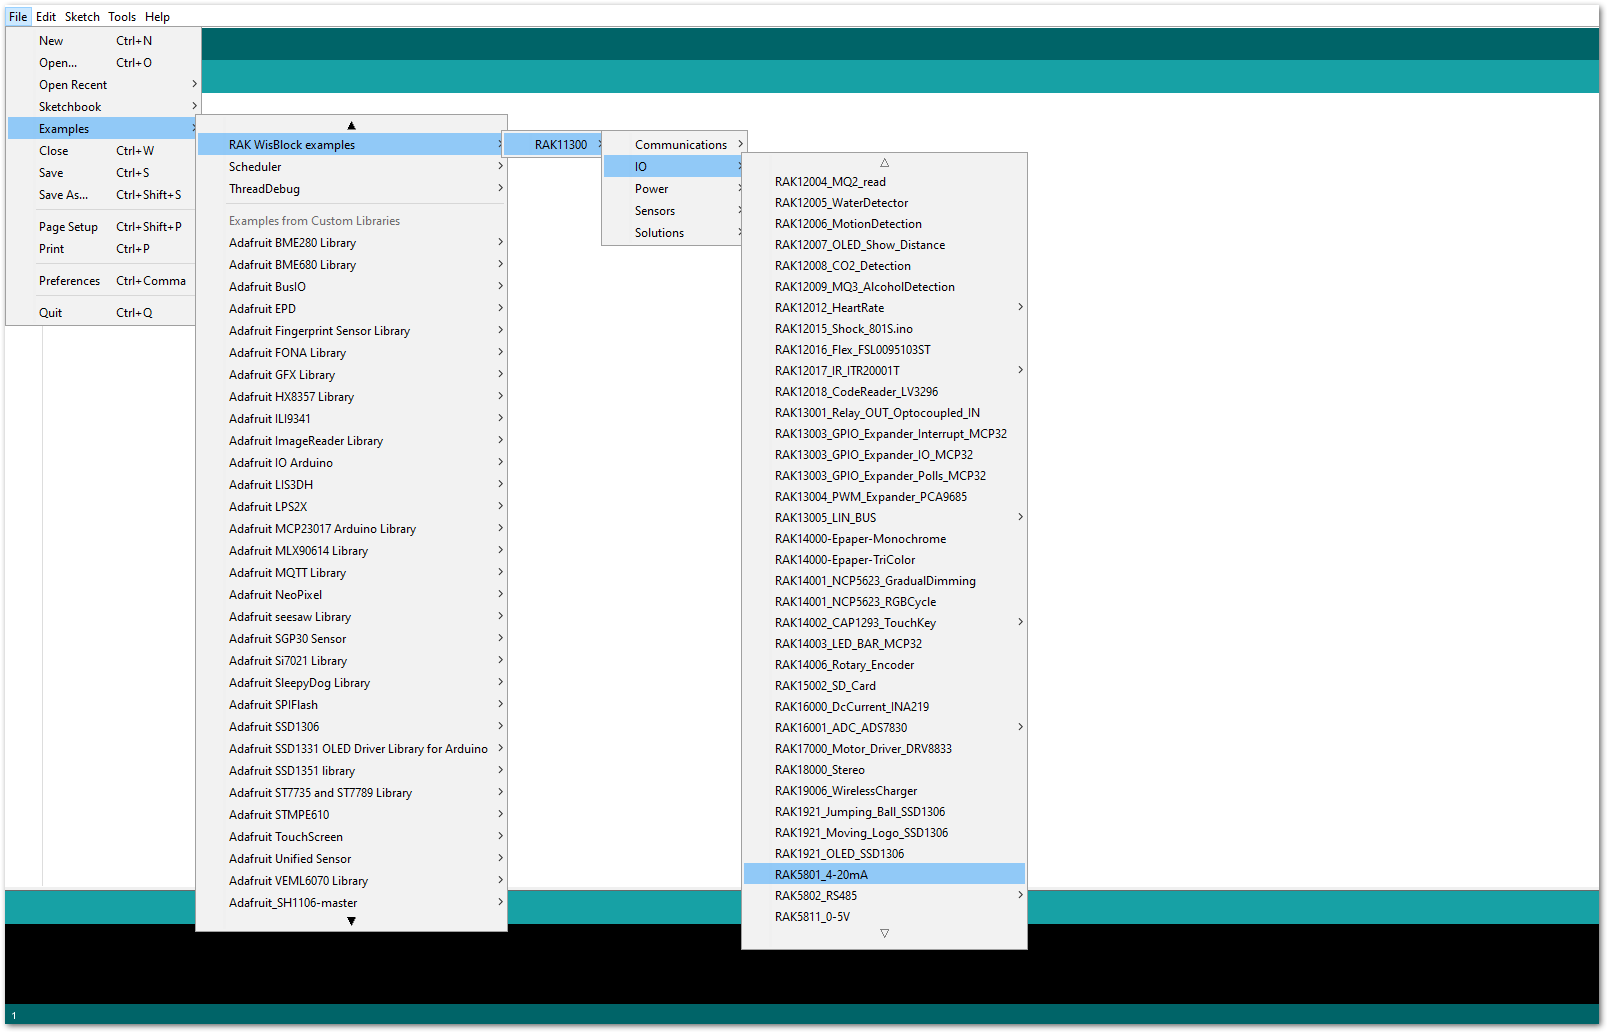Viewport: 1608px width, 1033px height.
Task: Open RAK12007_OLED_Show_Distance example
Action: 885,245
